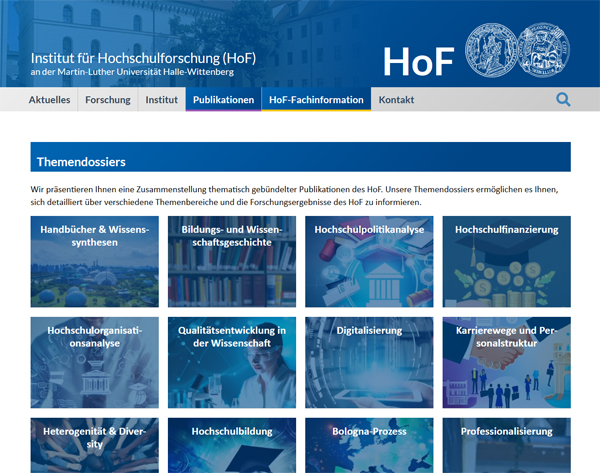
Task: Go to the Kontakt page
Action: [396, 99]
